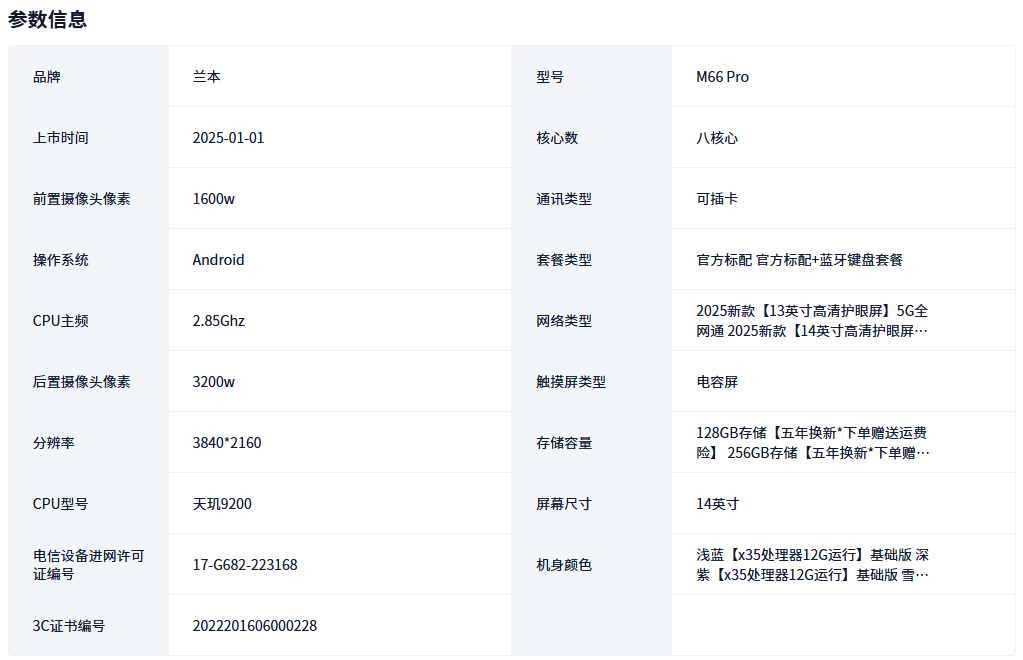
Task: Click license number 17-G682-223168
Action: pyautogui.click(x=245, y=565)
